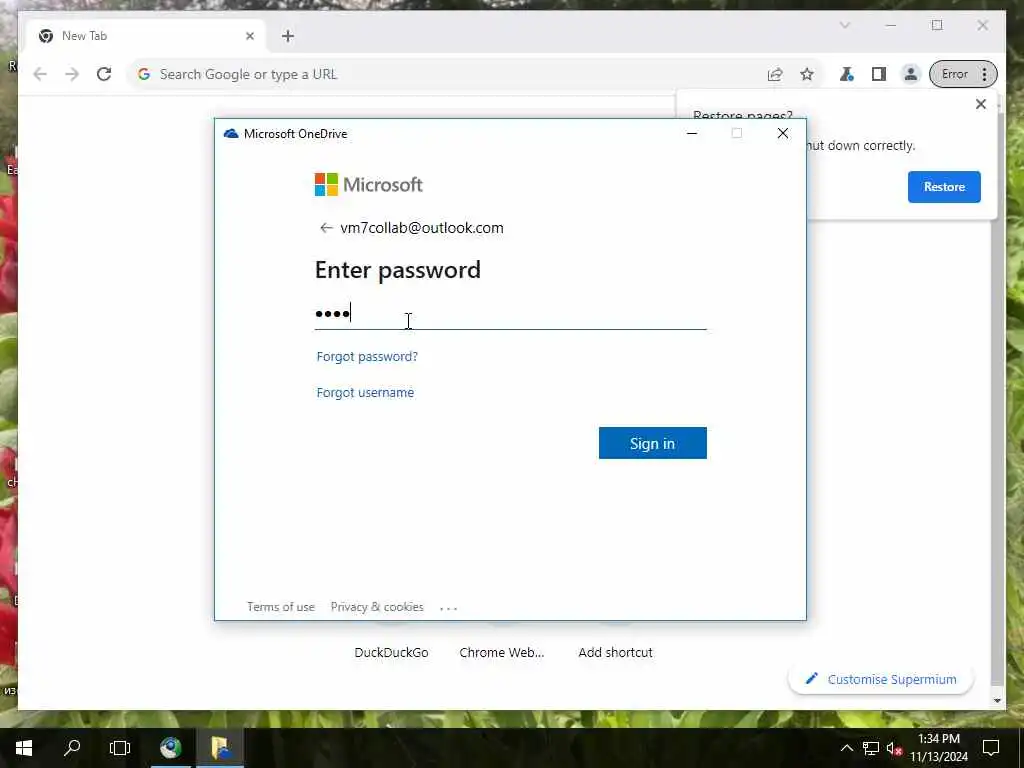The height and width of the screenshot is (768, 1024).
Task: Minimize the Microsoft OneDrive window
Action: point(692,133)
